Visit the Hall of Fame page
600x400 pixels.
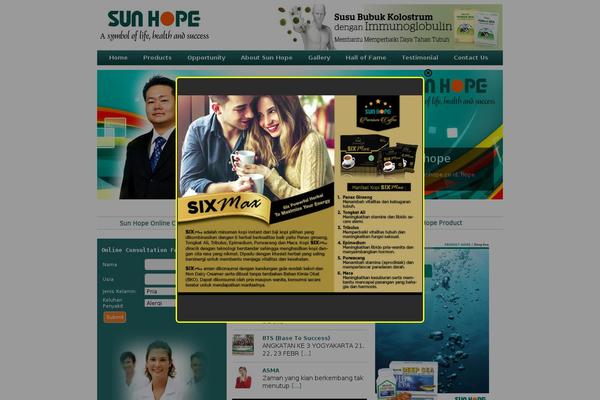tap(366, 57)
